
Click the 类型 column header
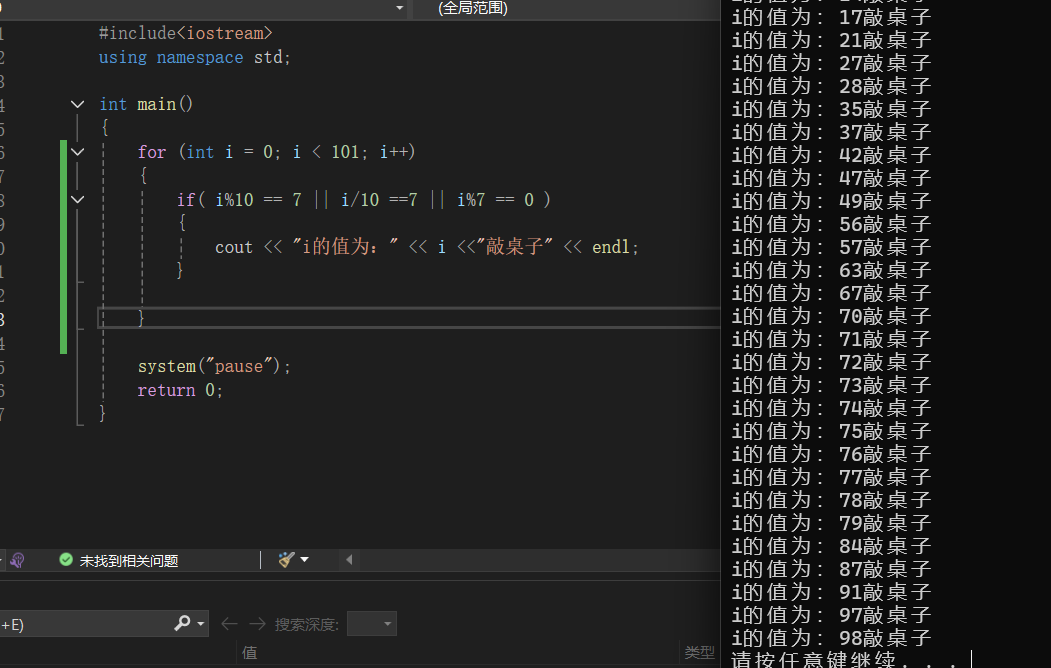[x=699, y=653]
